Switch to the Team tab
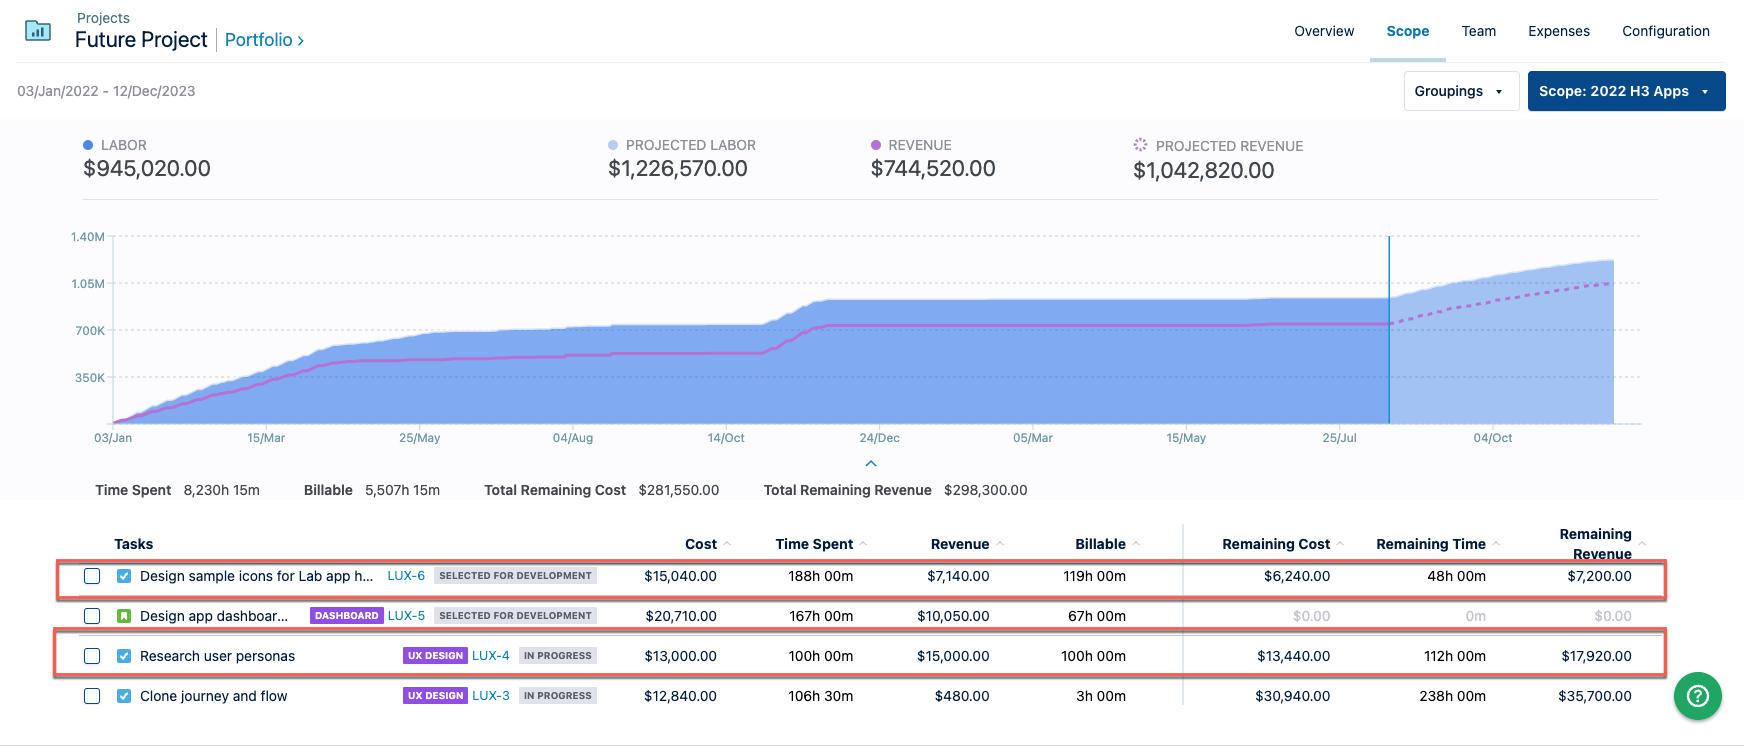This screenshot has height=747, width=1744. point(1478,31)
